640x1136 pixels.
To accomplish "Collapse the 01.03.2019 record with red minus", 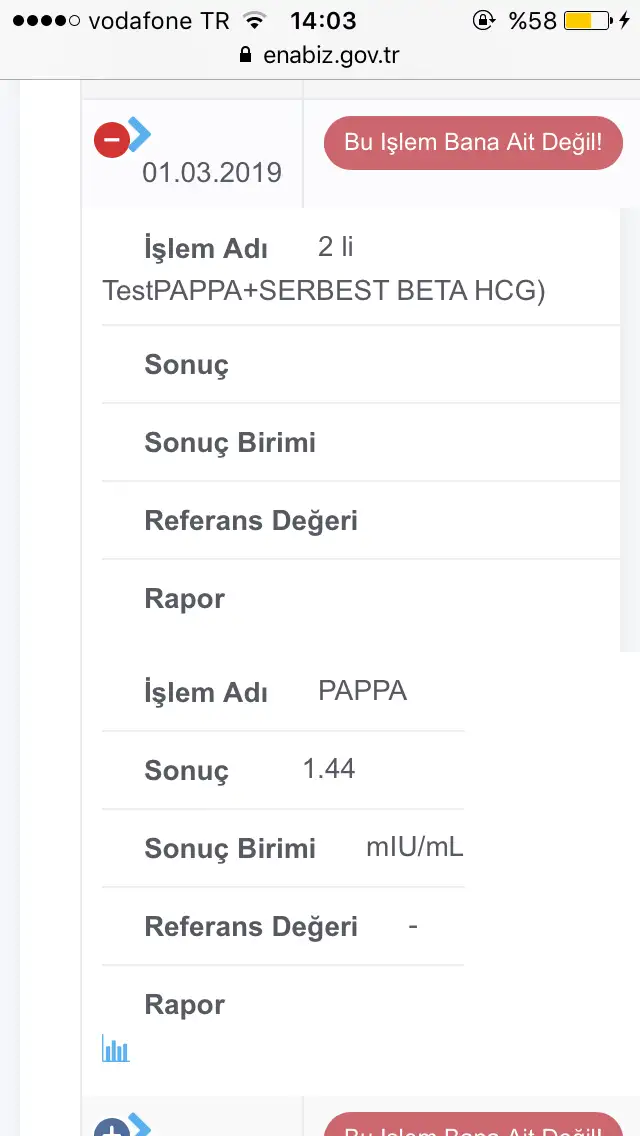I will pos(111,140).
